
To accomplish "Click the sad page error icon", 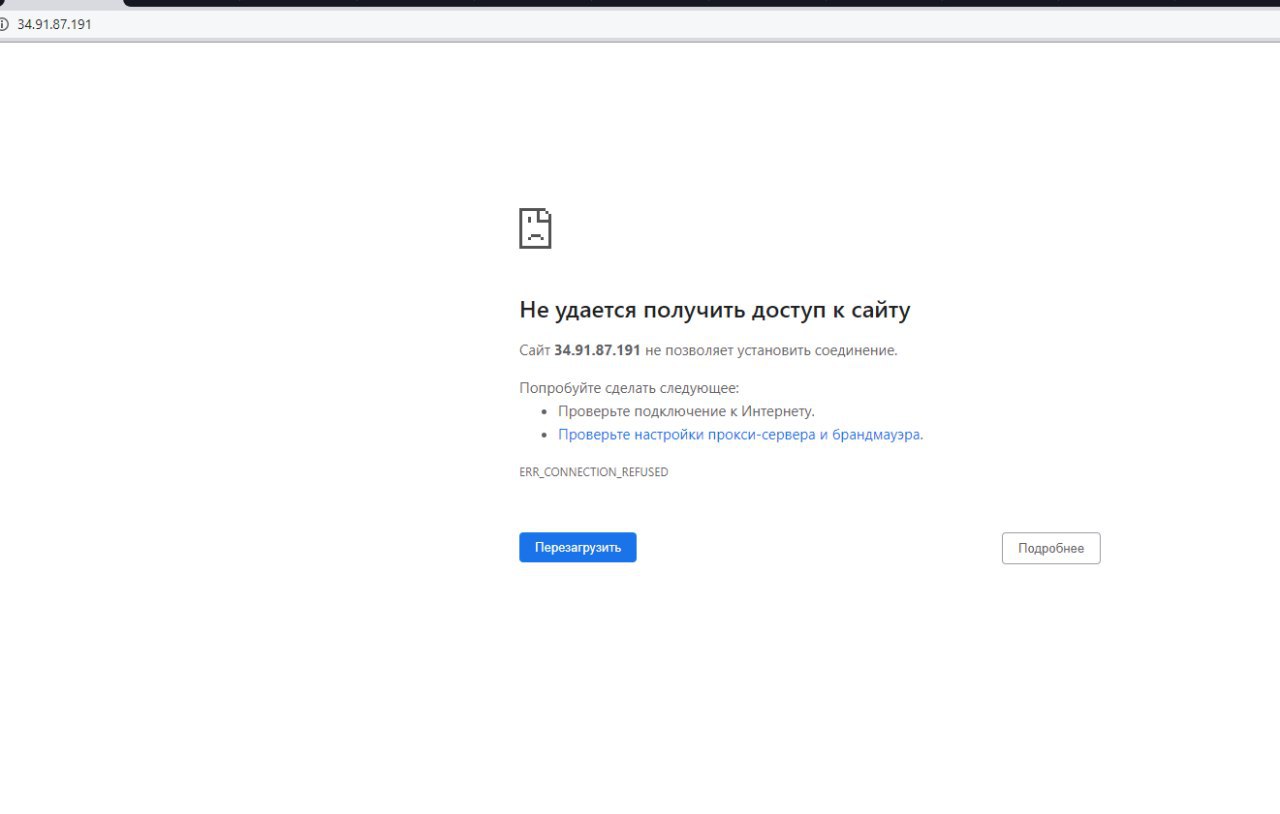I will pyautogui.click(x=535, y=228).
